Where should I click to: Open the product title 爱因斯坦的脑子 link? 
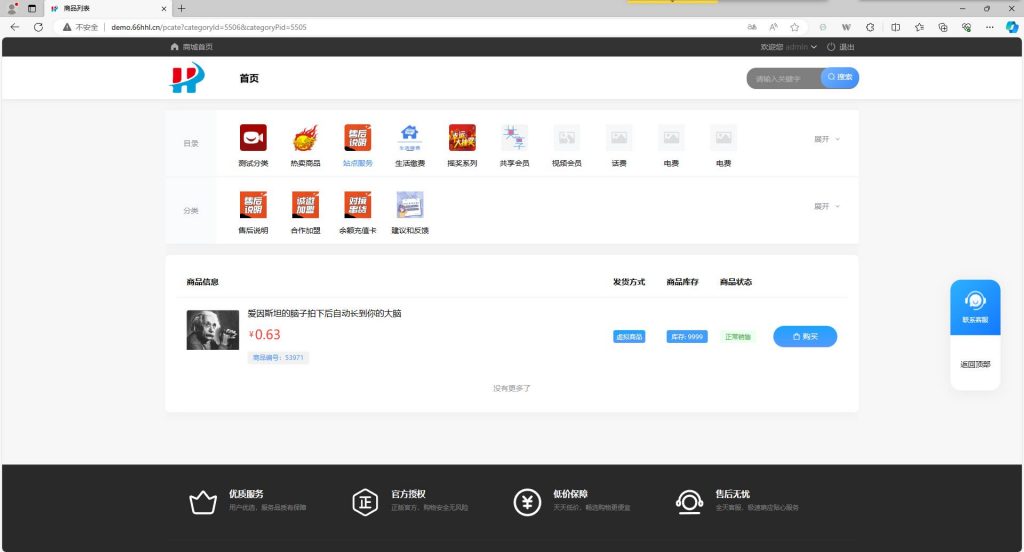pyautogui.click(x=325, y=314)
